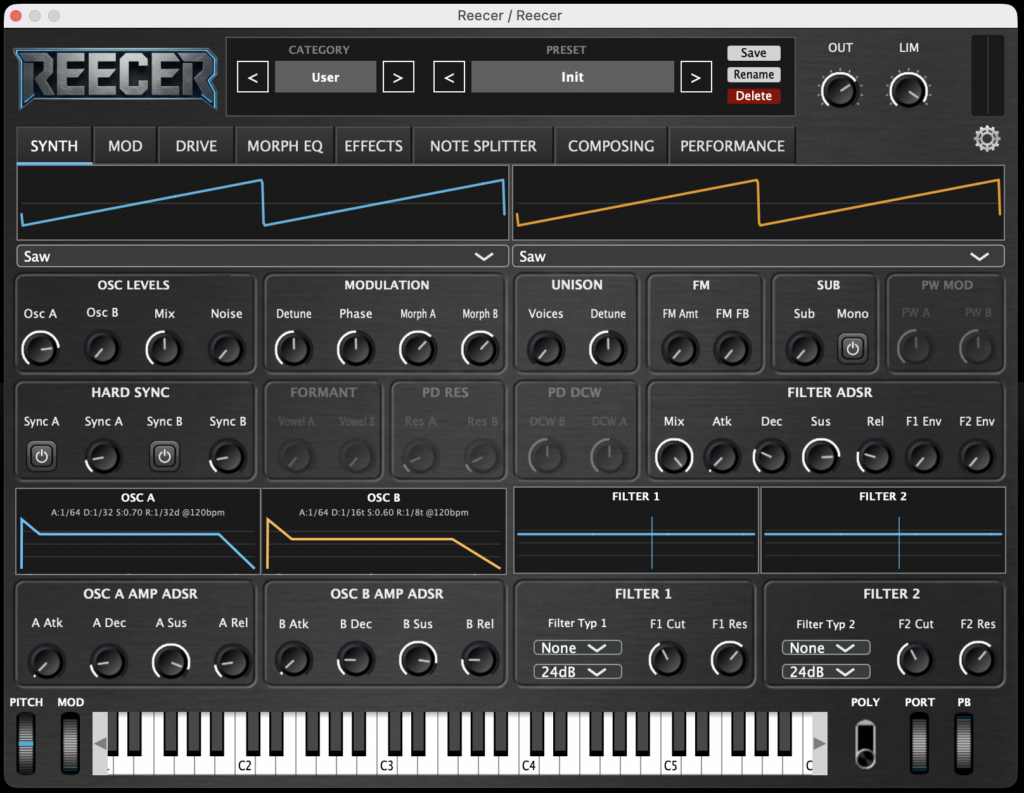Viewport: 1024px width, 793px height.
Task: Go to the previous preset arrow
Action: click(449, 77)
